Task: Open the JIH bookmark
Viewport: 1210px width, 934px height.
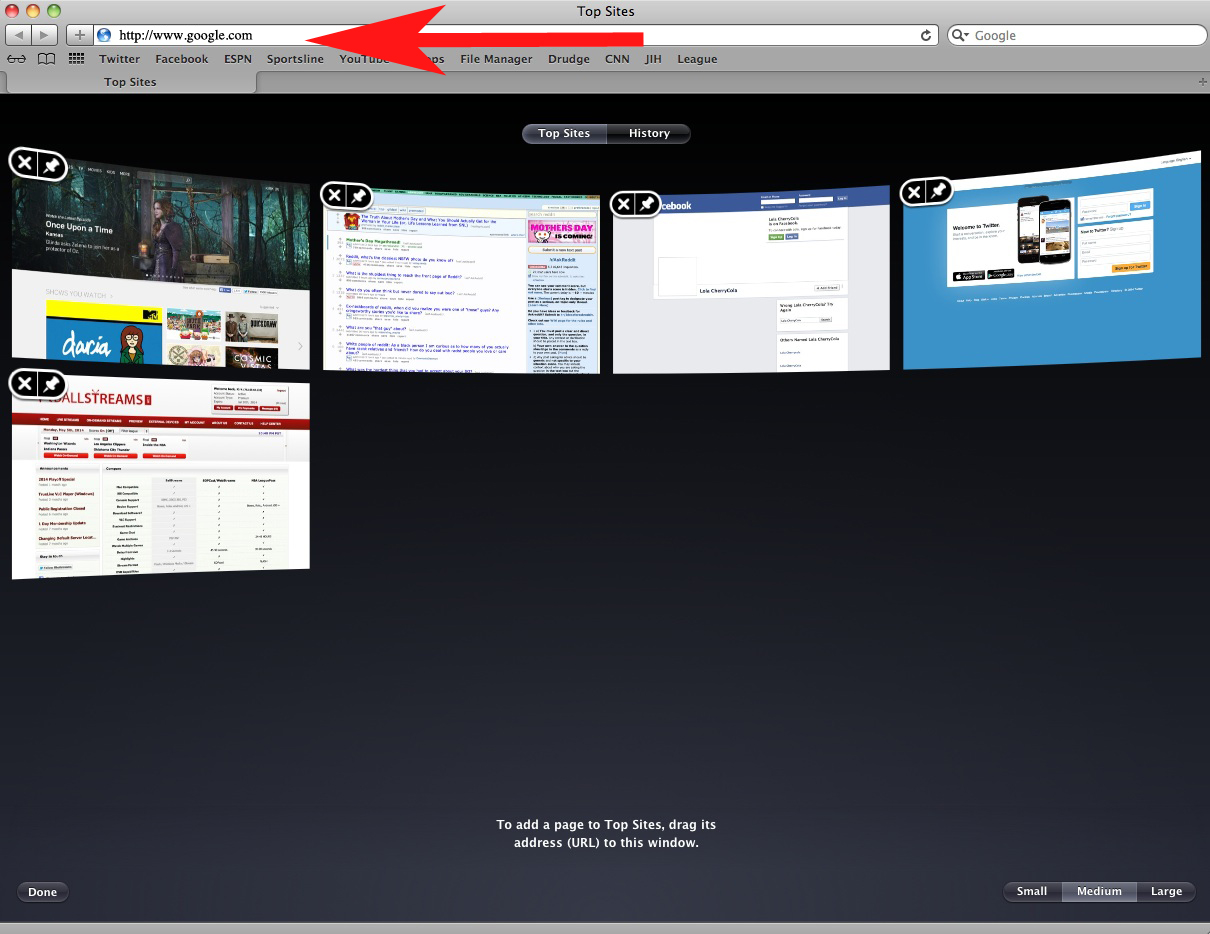Action: (654, 59)
